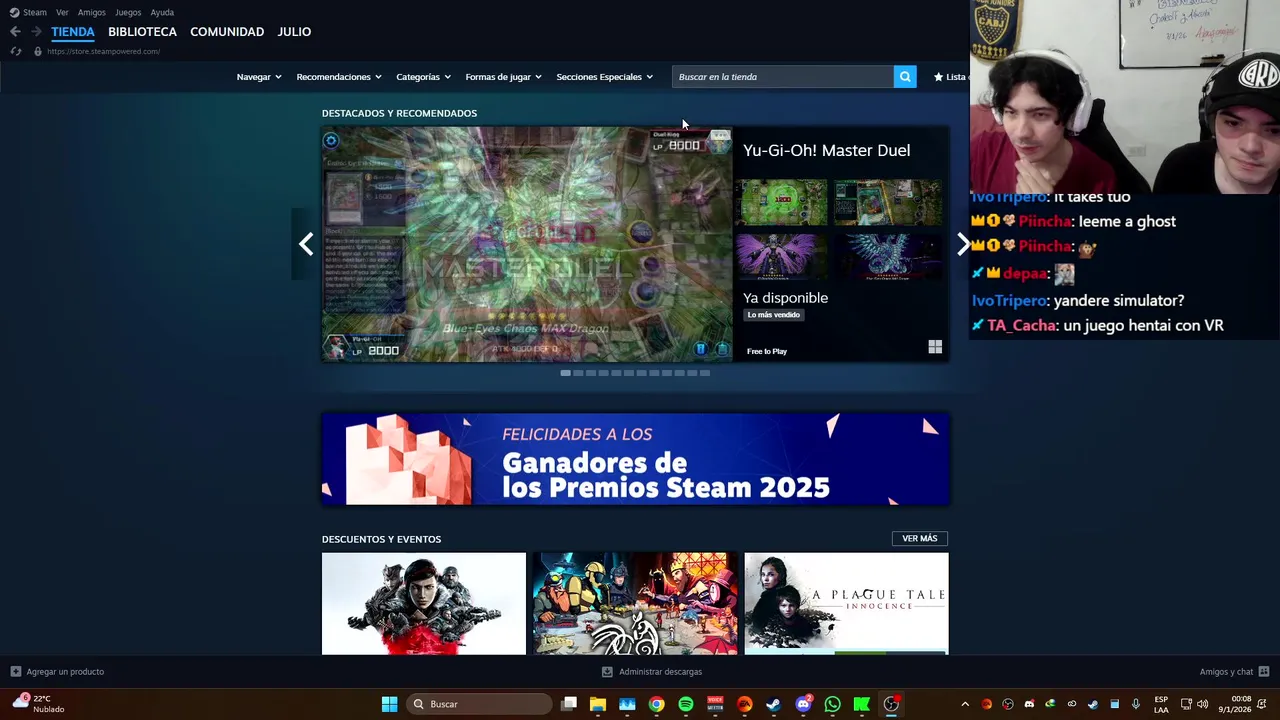Click Agregar un producto
Image resolution: width=1280 pixels, height=720 pixels.
click(65, 672)
